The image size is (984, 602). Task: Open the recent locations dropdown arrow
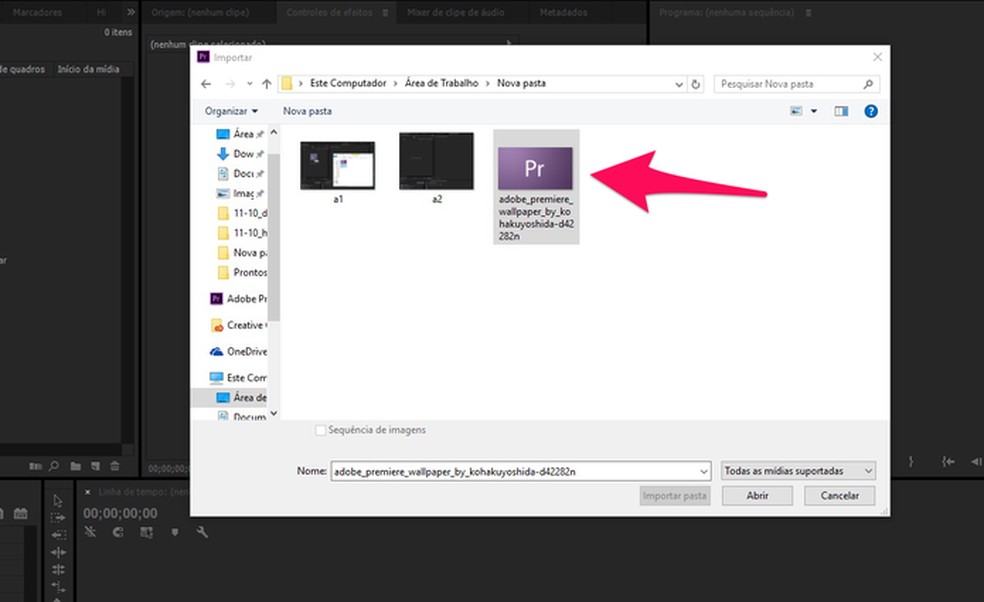(x=250, y=84)
